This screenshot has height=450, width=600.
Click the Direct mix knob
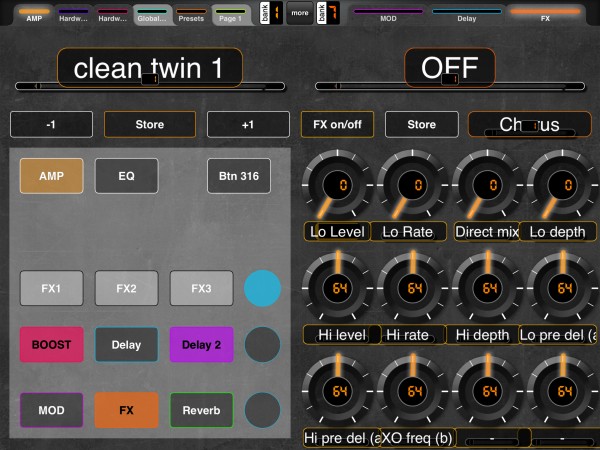click(x=488, y=185)
